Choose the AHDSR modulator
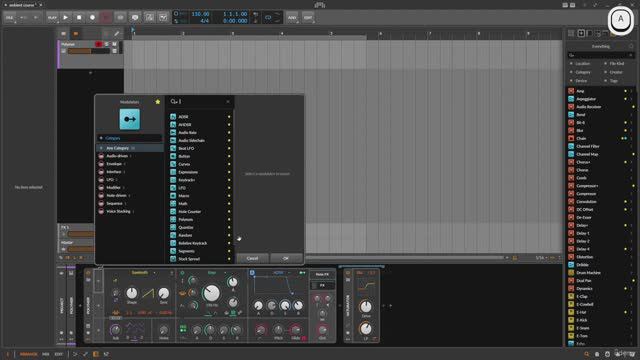The width and height of the screenshot is (640, 360). [x=200, y=124]
